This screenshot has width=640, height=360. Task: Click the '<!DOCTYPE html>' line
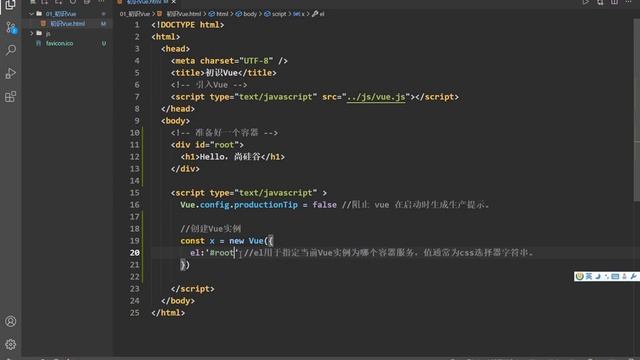188,25
